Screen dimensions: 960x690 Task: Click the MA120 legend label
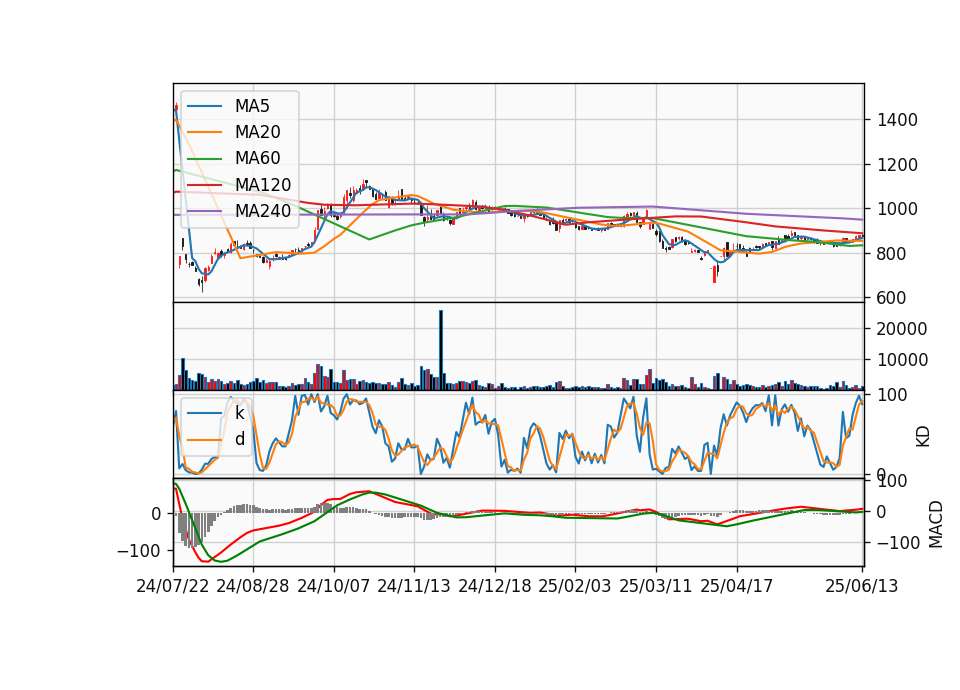[x=263, y=185]
